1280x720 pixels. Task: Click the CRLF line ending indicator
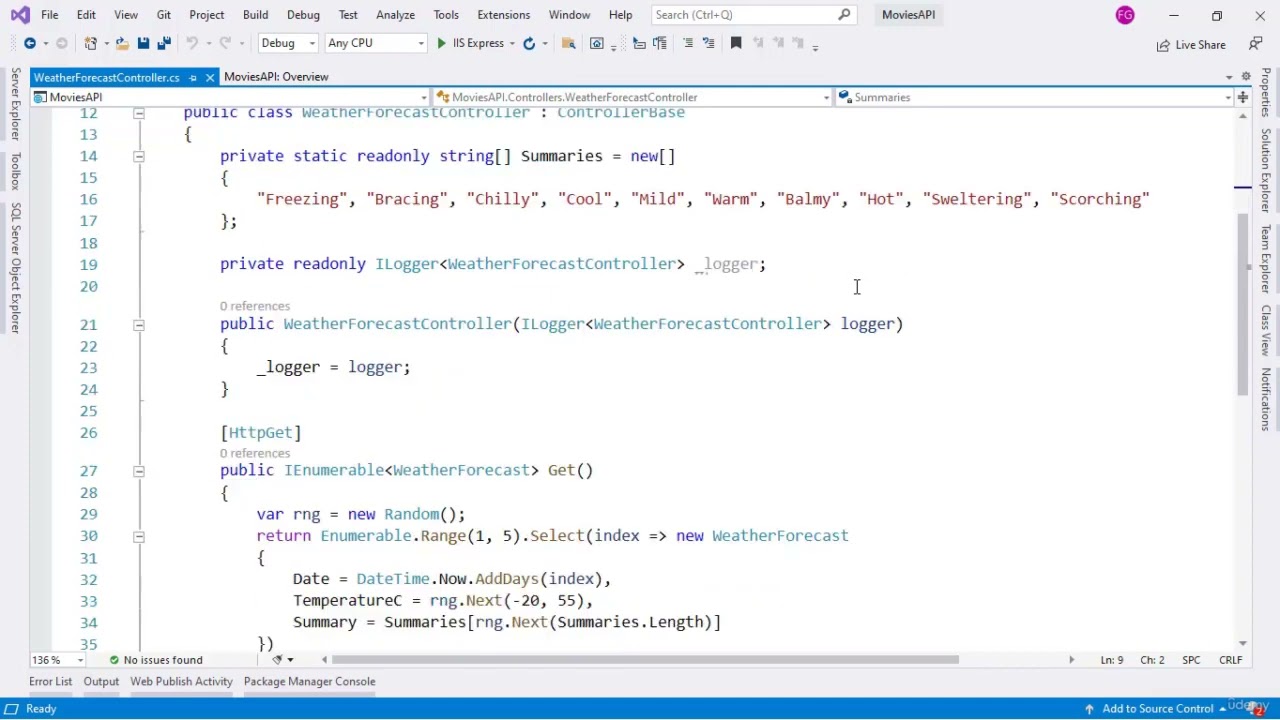coord(1231,660)
